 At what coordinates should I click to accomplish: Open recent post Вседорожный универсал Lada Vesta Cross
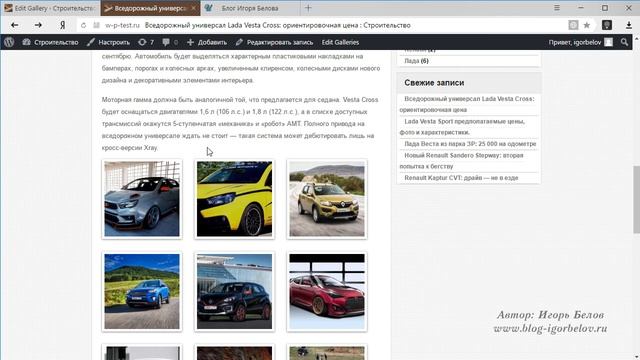[467, 104]
